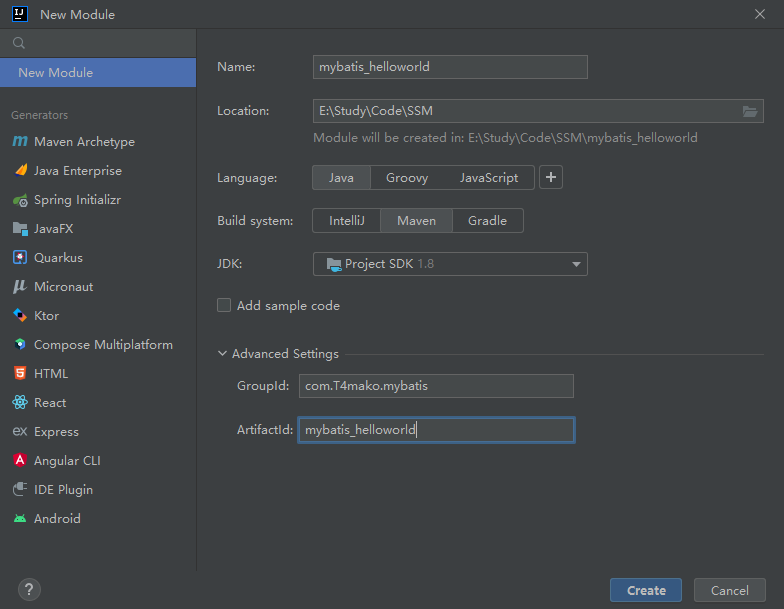Click the Micronaut mu icon
The image size is (784, 609).
click(x=20, y=286)
